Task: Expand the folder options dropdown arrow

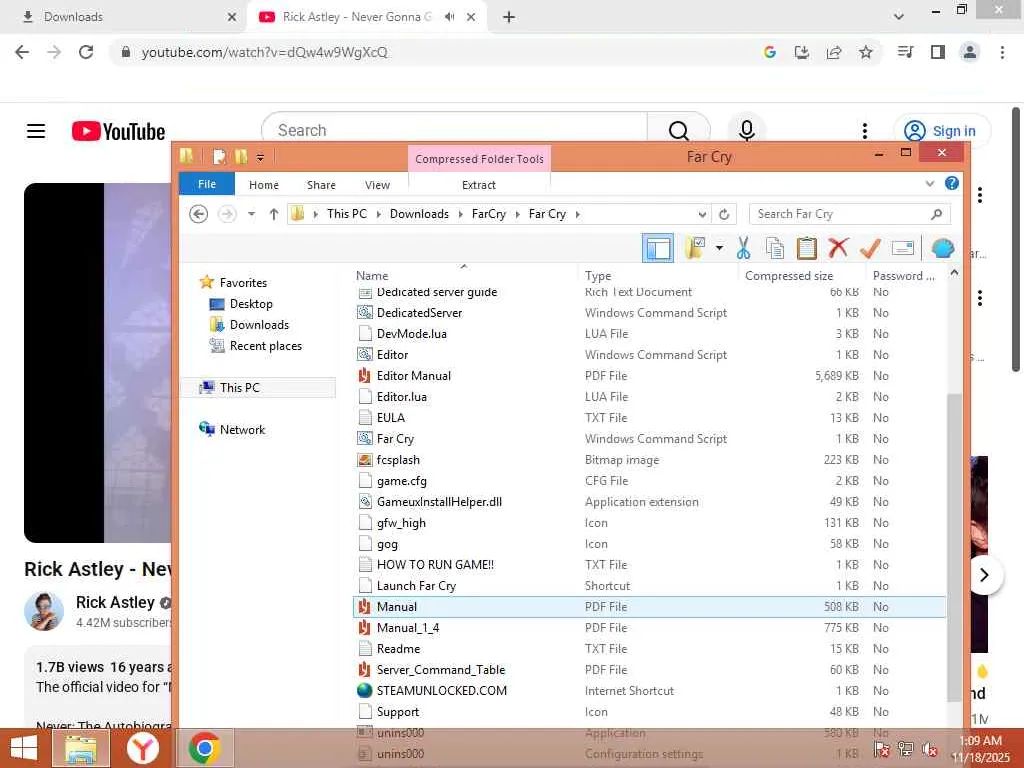Action: 719,248
